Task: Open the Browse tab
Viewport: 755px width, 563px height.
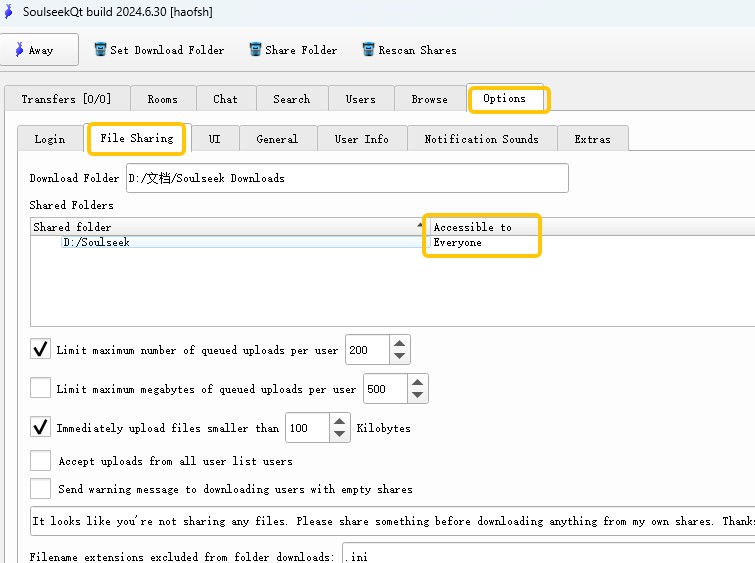Action: [x=430, y=99]
